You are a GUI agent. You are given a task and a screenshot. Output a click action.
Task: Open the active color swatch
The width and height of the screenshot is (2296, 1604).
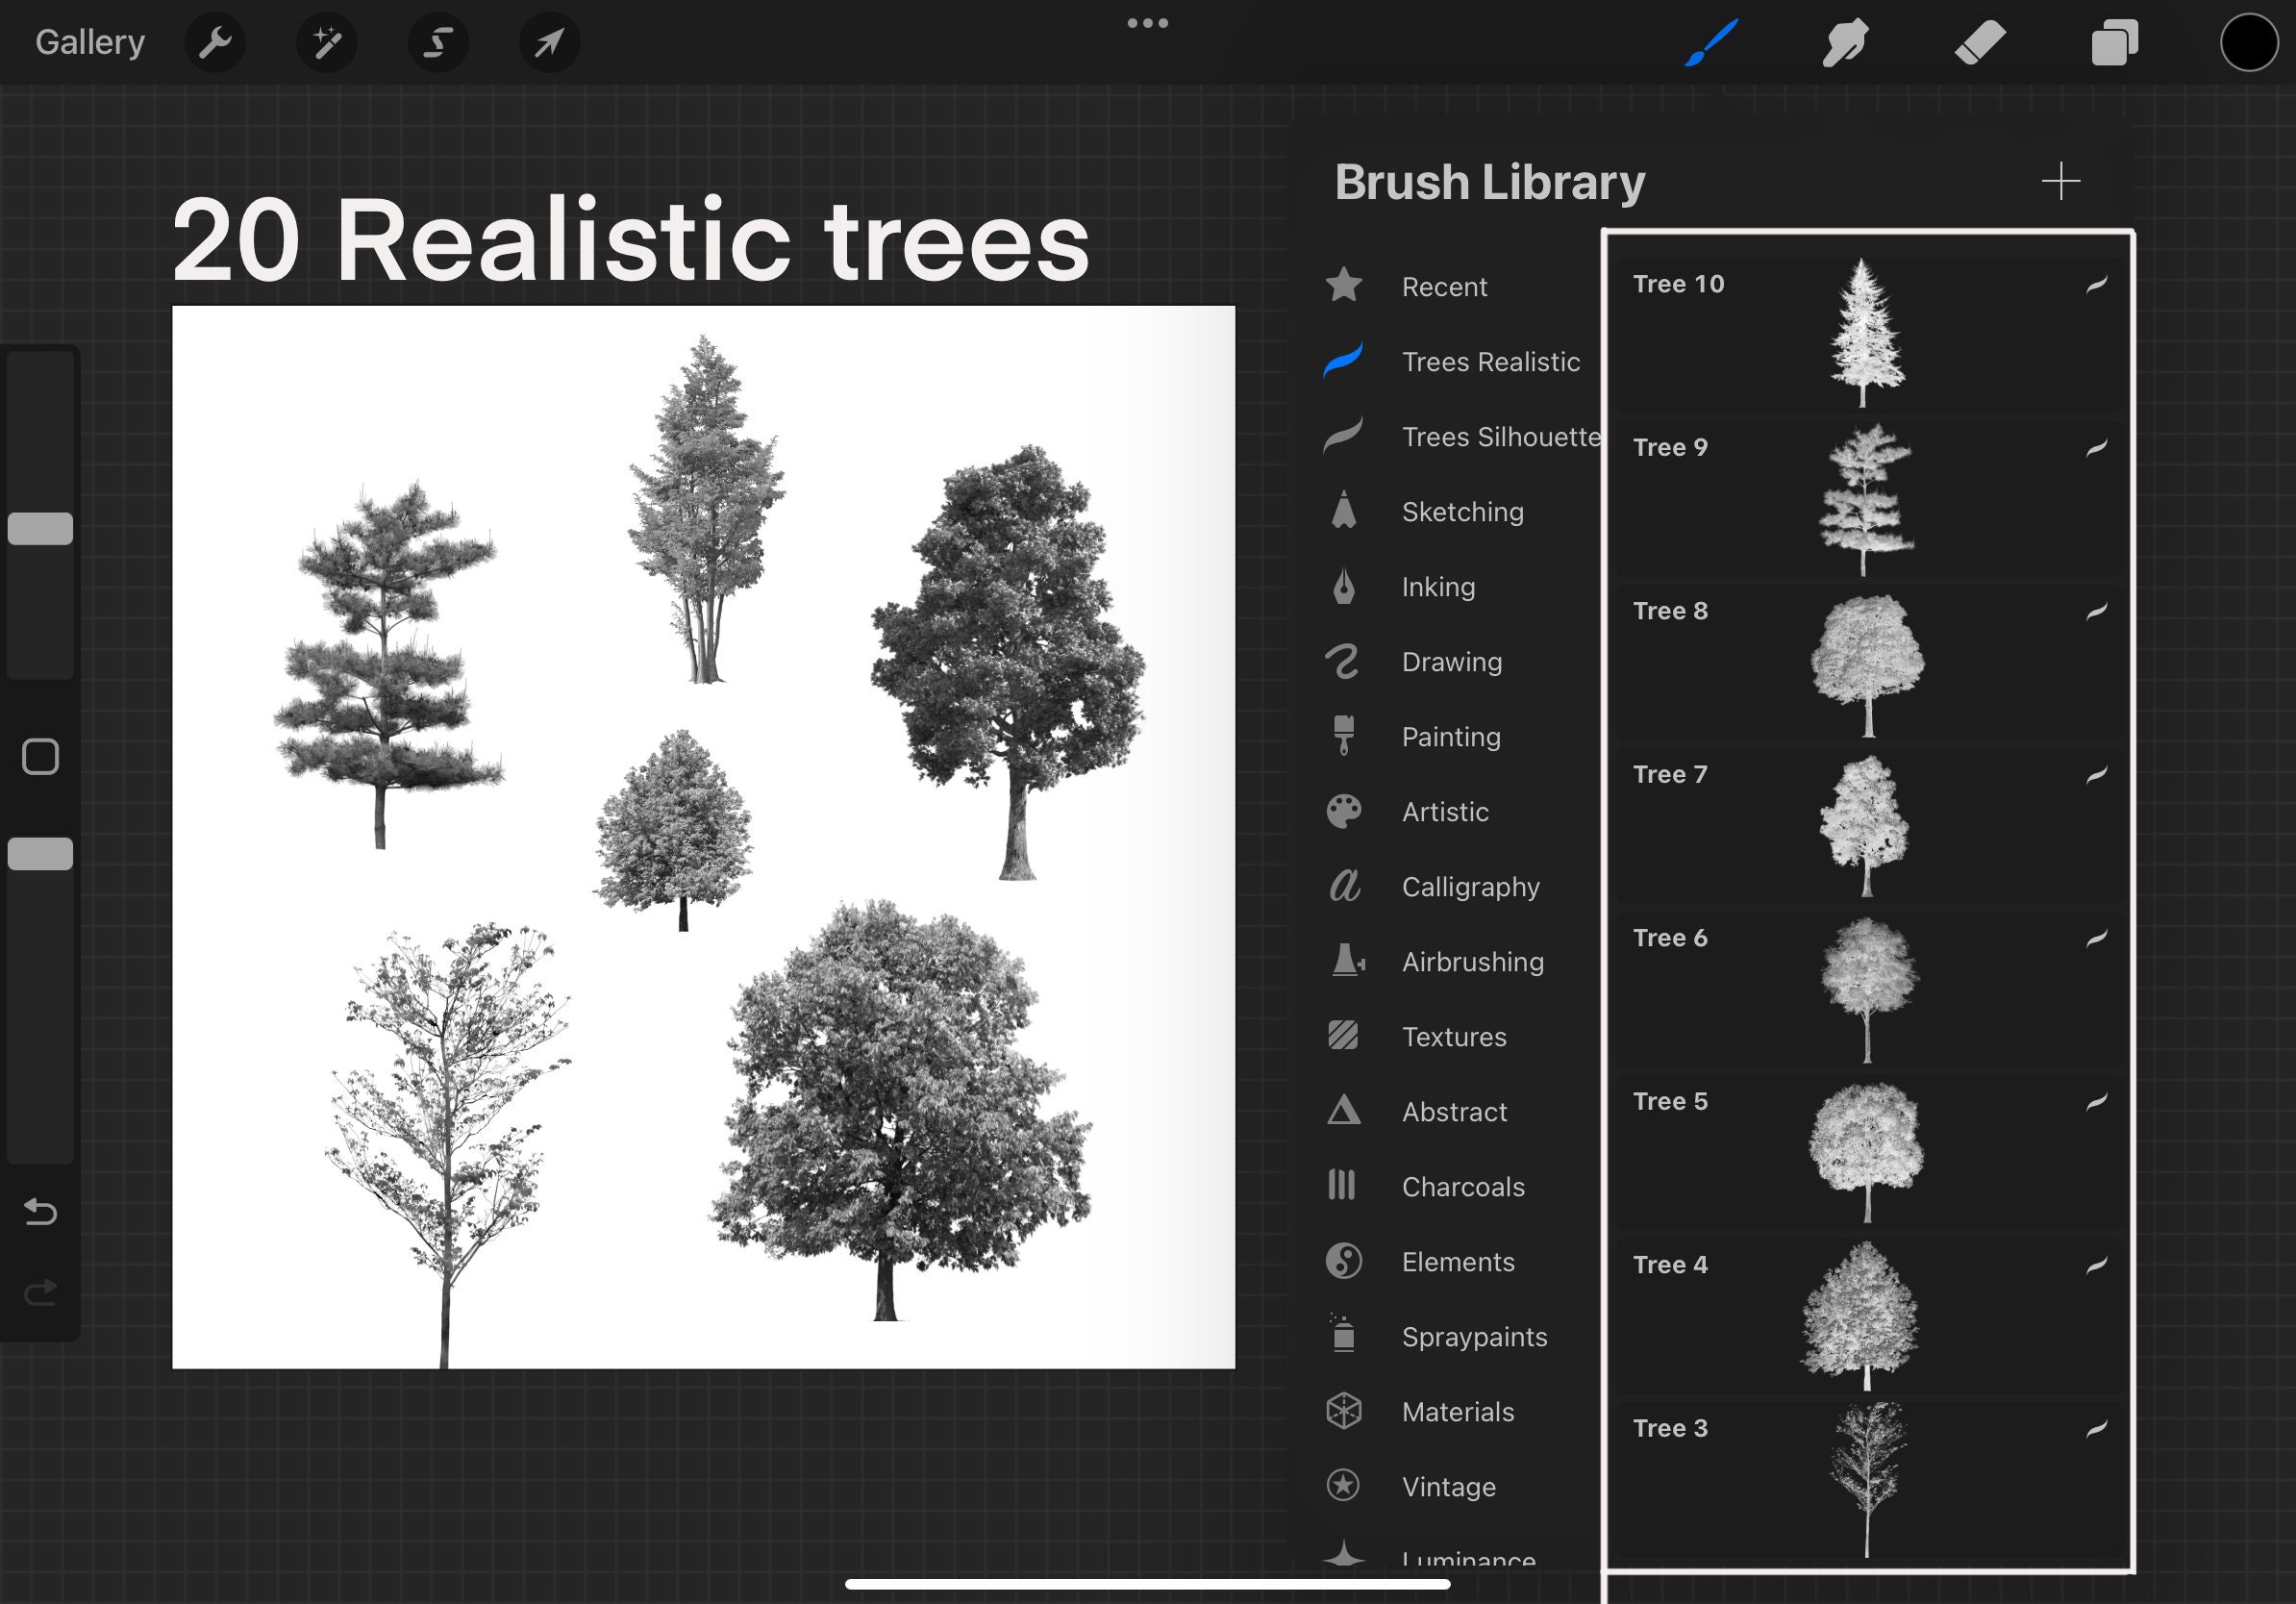2249,42
